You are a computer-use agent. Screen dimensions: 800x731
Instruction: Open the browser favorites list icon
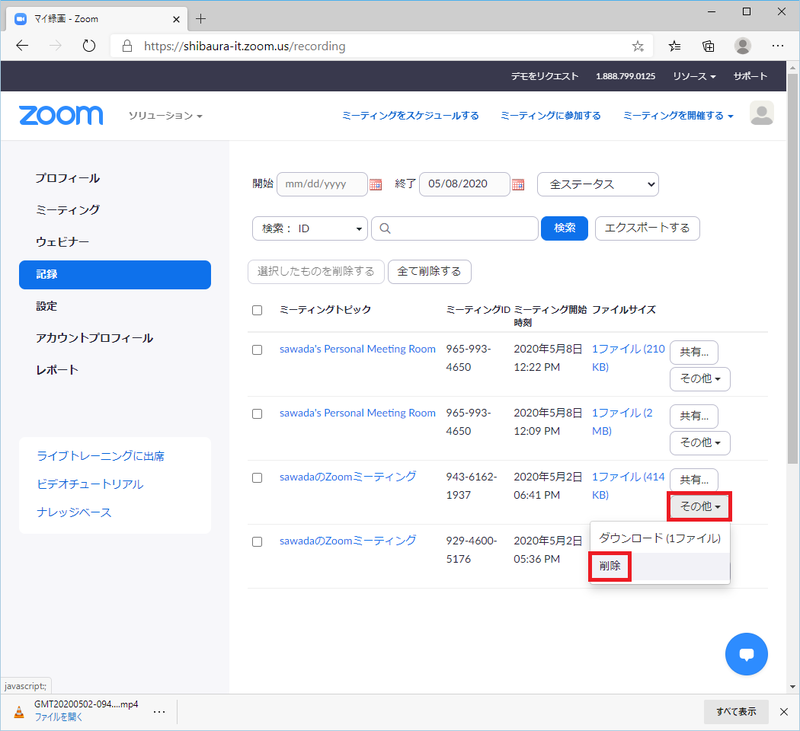coord(674,46)
